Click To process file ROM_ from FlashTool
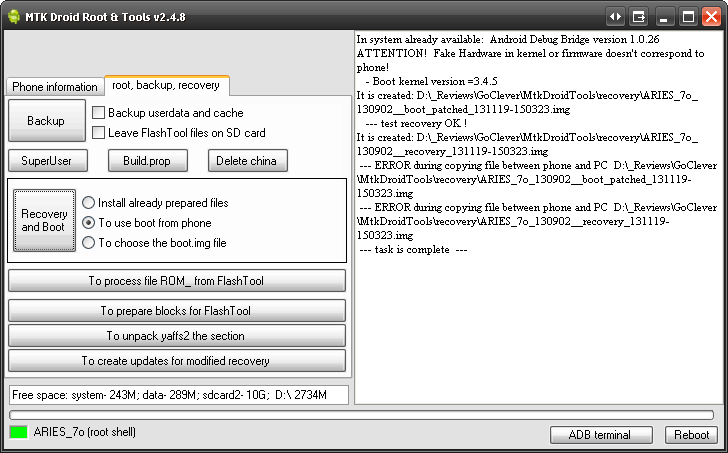The image size is (728, 453). (177, 281)
